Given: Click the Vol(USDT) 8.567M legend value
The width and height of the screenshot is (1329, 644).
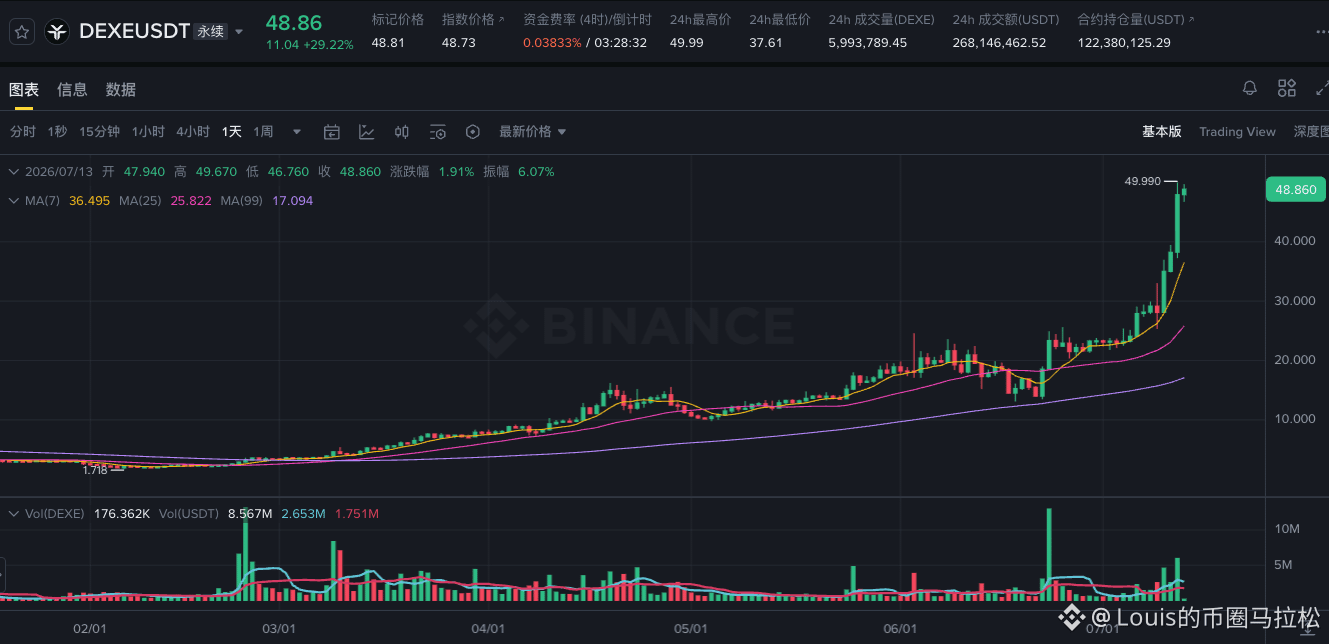Looking at the screenshot, I should tap(250, 514).
